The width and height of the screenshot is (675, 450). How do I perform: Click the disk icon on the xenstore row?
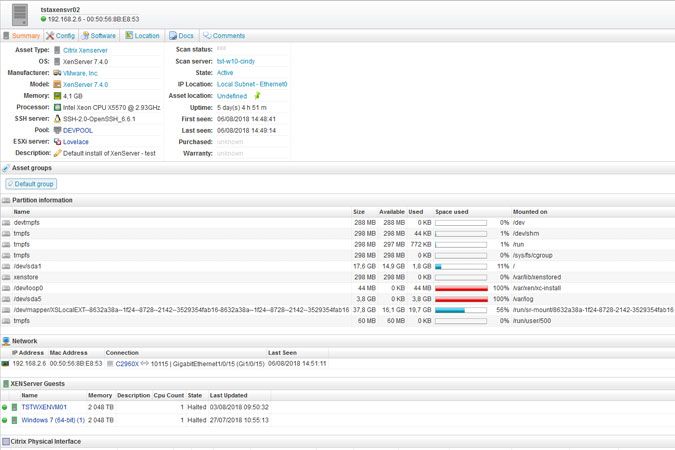click(6, 277)
